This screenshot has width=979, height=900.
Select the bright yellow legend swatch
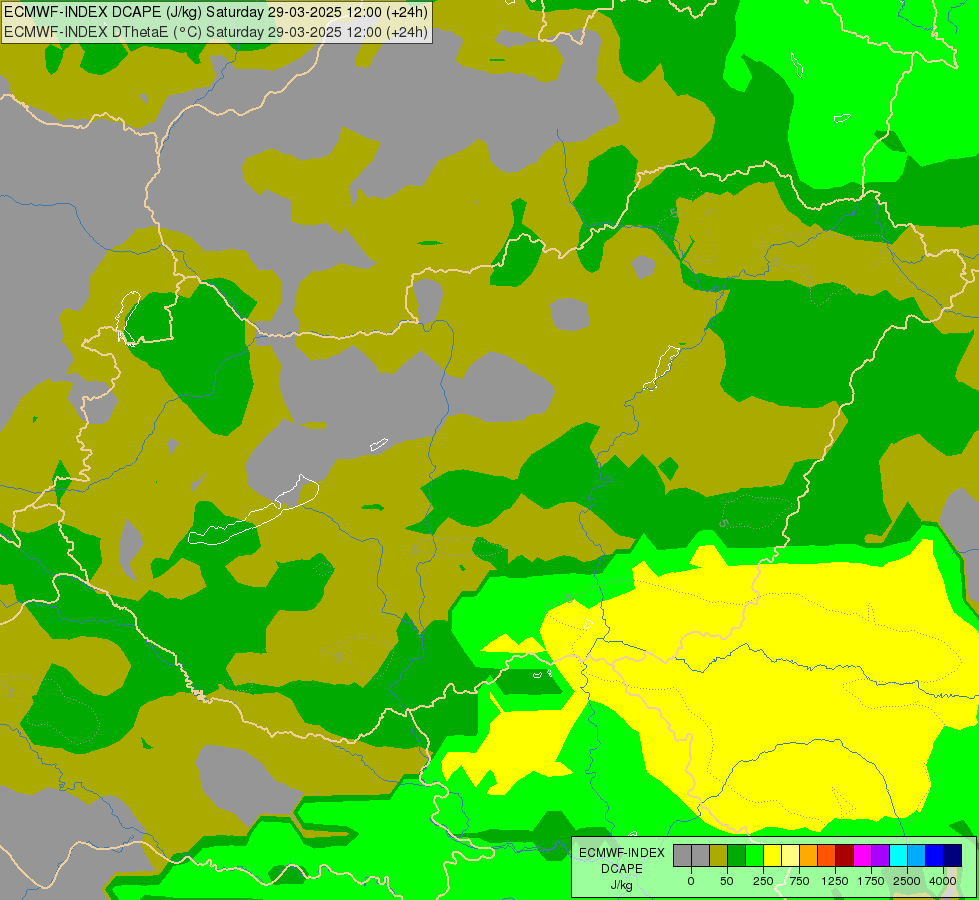(772, 855)
